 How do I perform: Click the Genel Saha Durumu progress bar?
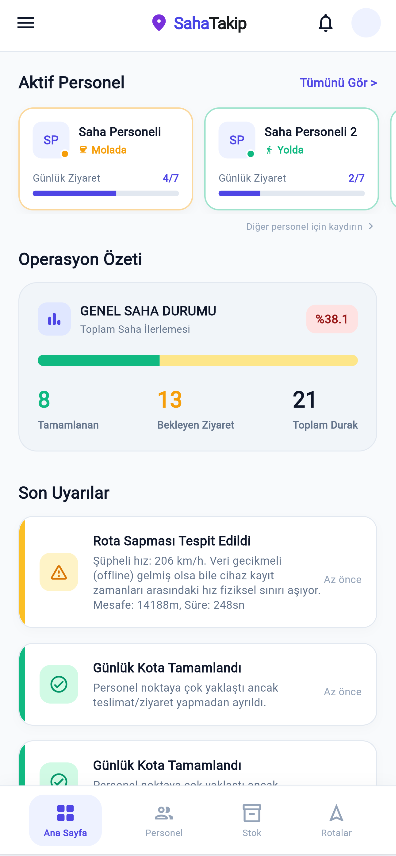tap(198, 360)
